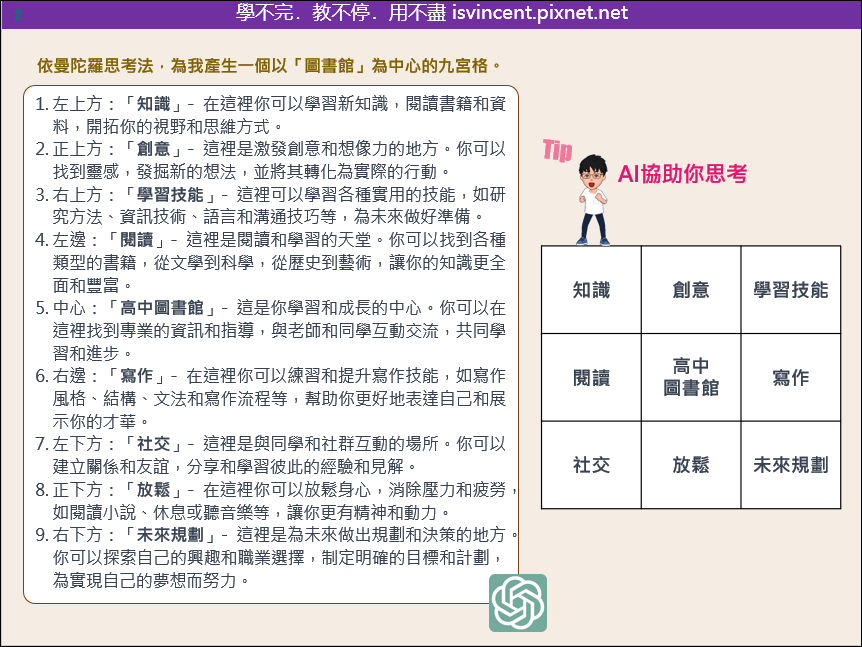Select the 寫作 grid cell
Viewport: 862px width, 647px height.
(791, 378)
